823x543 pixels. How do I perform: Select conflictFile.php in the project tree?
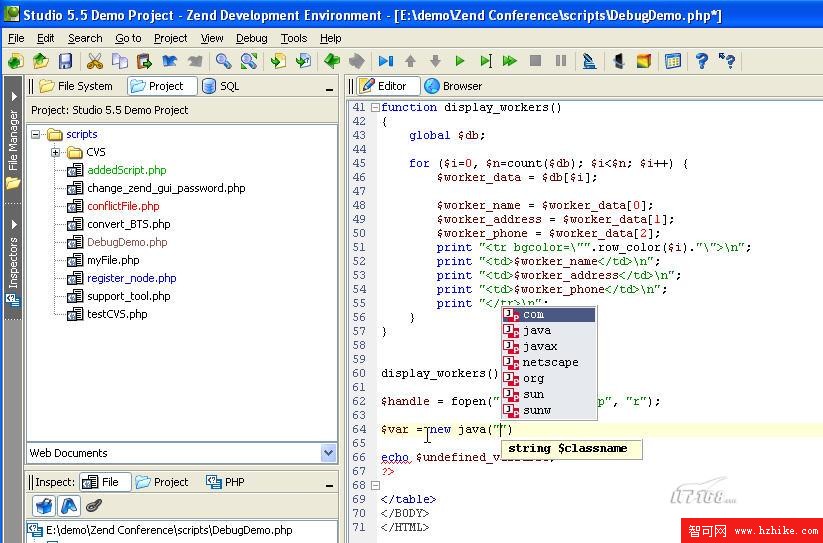123,206
